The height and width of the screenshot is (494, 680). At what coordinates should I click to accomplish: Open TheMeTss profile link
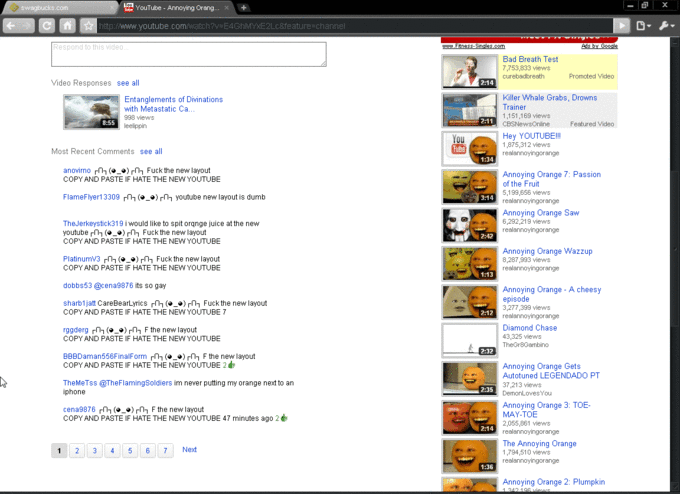point(80,383)
